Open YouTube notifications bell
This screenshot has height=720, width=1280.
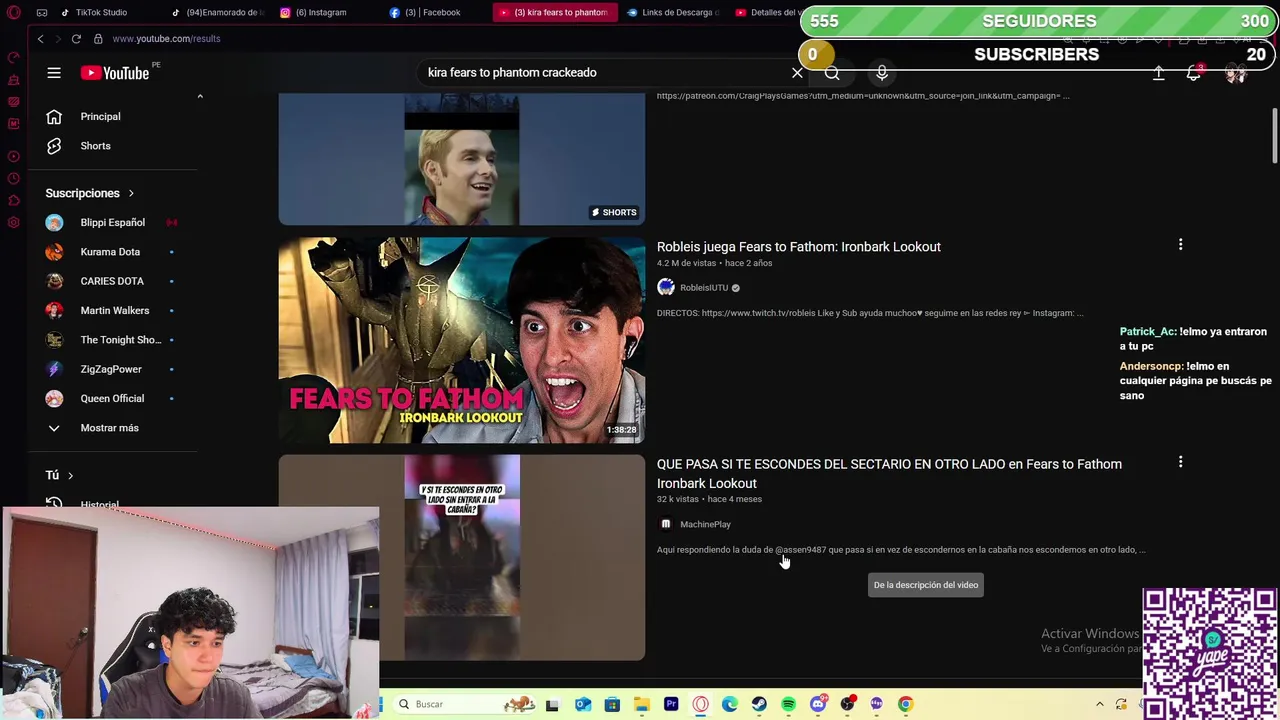pos(1194,73)
